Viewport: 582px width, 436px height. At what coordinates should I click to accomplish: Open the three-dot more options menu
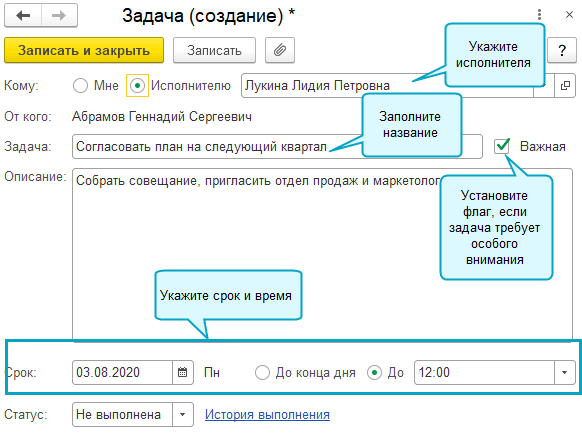tap(539, 14)
